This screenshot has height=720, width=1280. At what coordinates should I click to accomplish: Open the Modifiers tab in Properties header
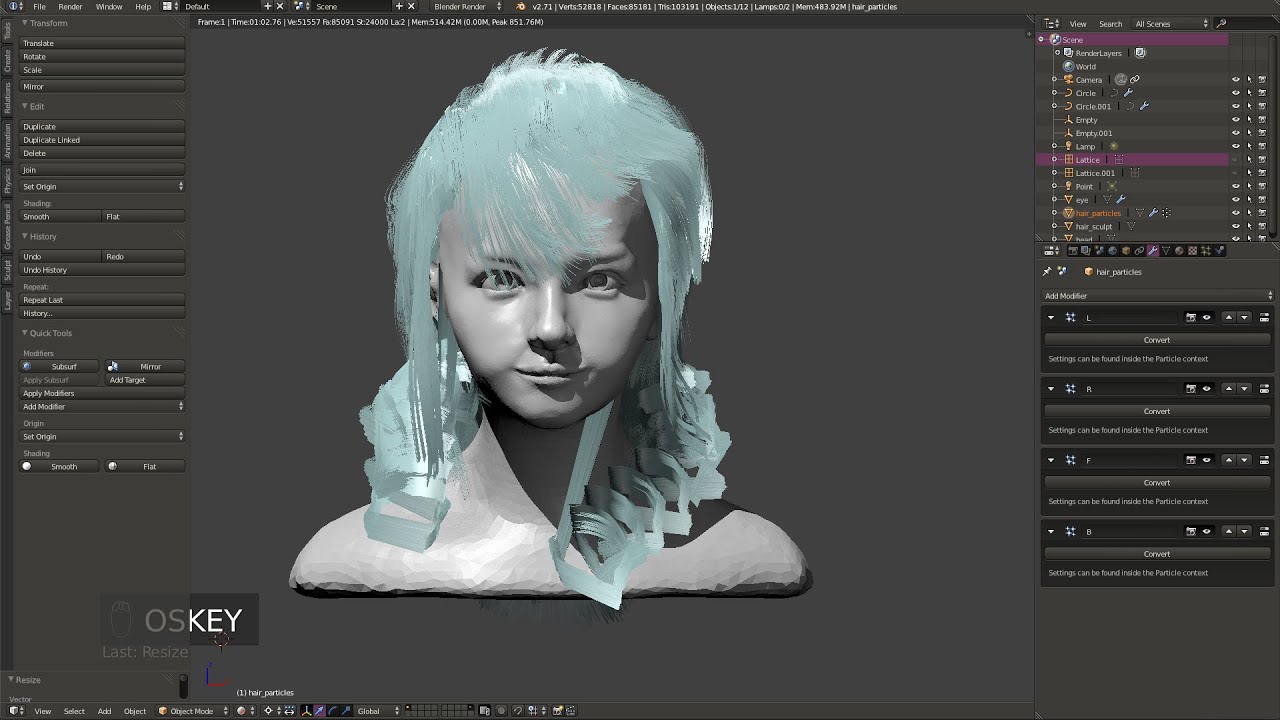point(1153,251)
